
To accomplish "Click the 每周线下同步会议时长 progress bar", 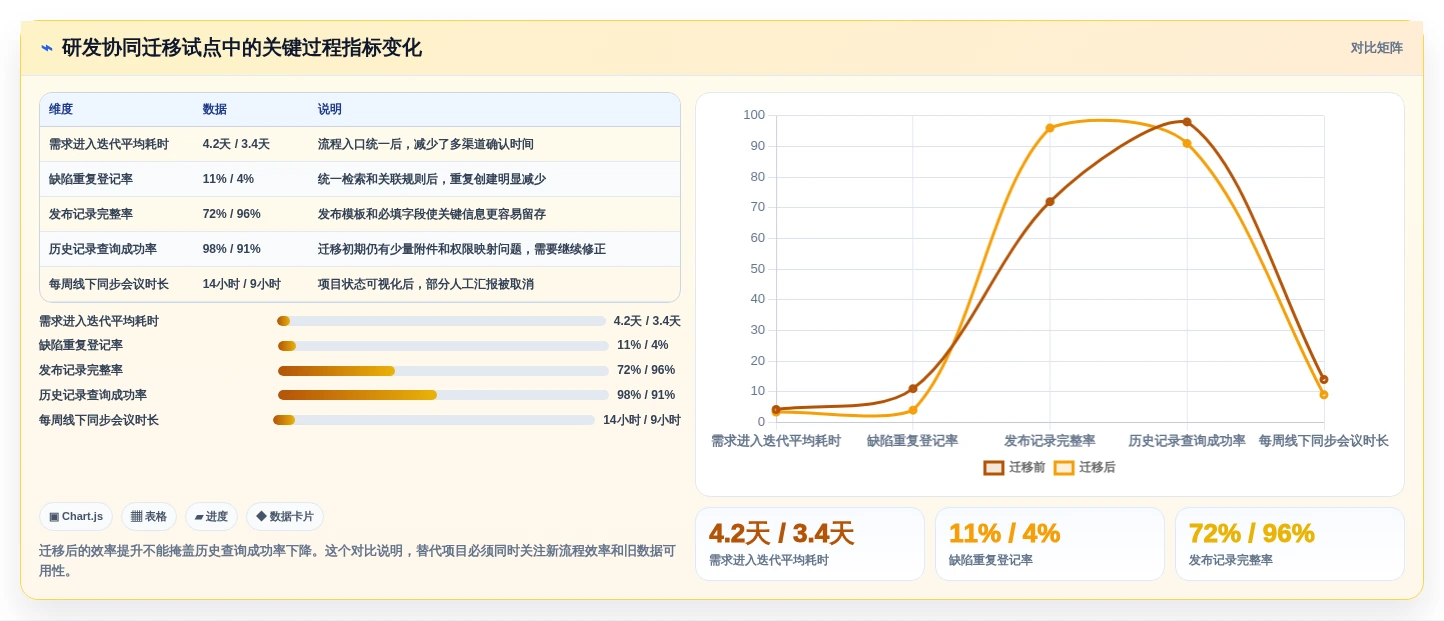I will (x=434, y=420).
